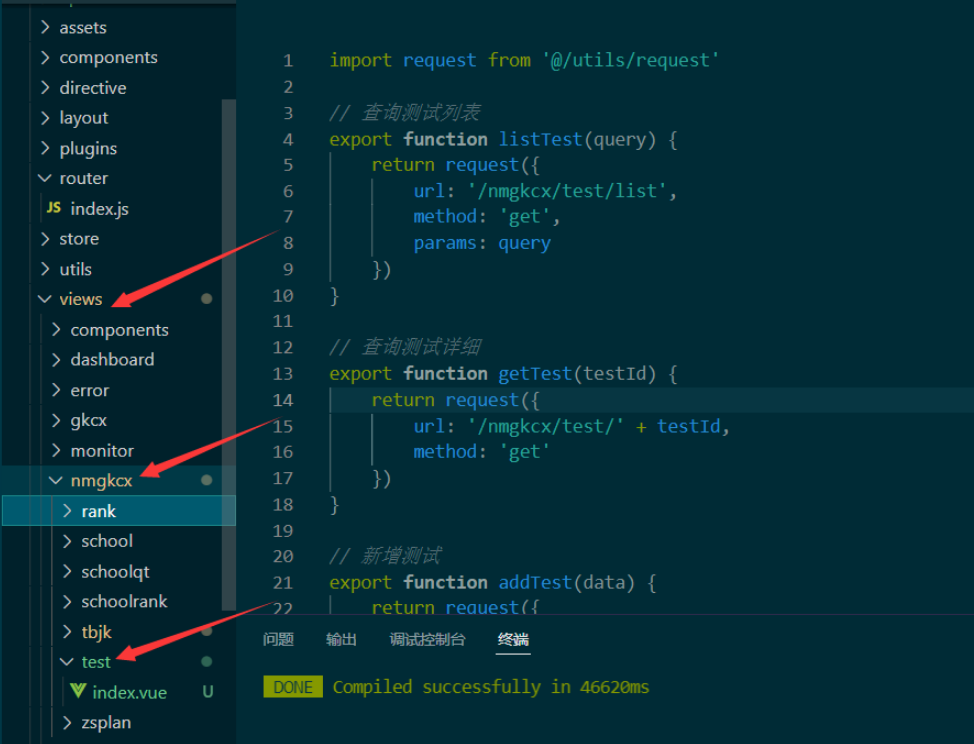Expand the assets folder

(x=45, y=28)
